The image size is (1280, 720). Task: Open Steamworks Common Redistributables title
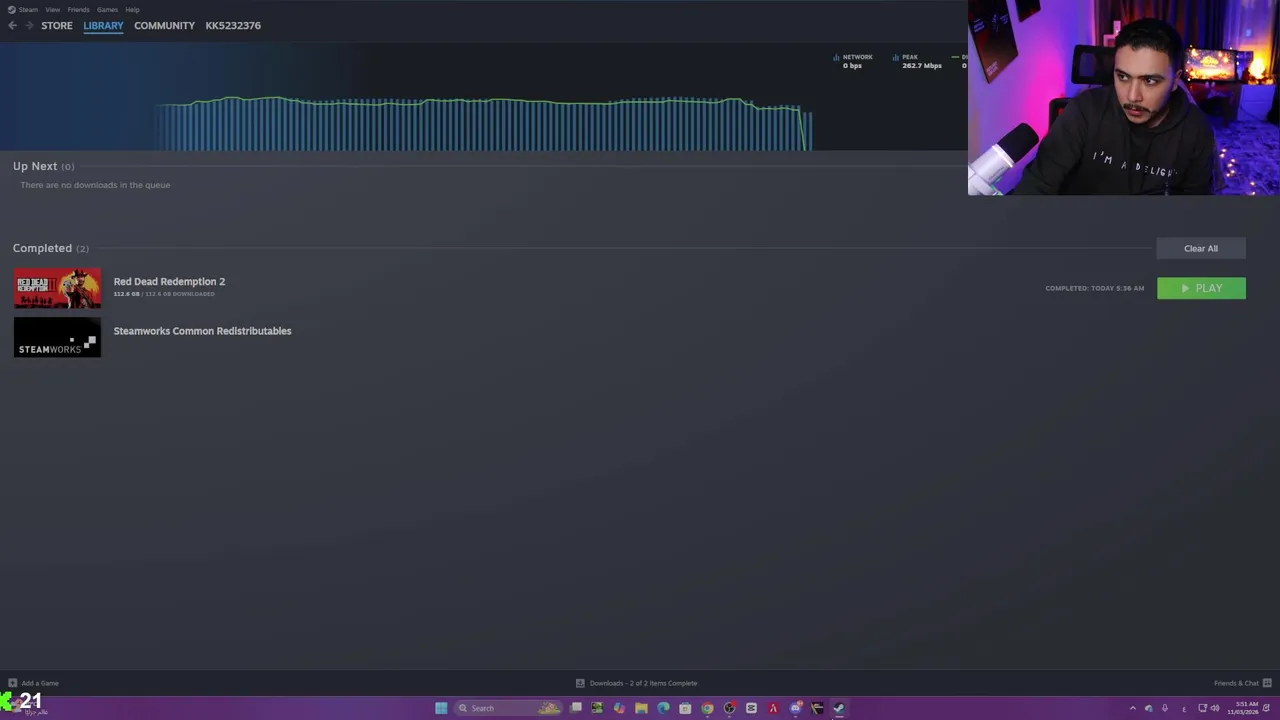tap(202, 331)
